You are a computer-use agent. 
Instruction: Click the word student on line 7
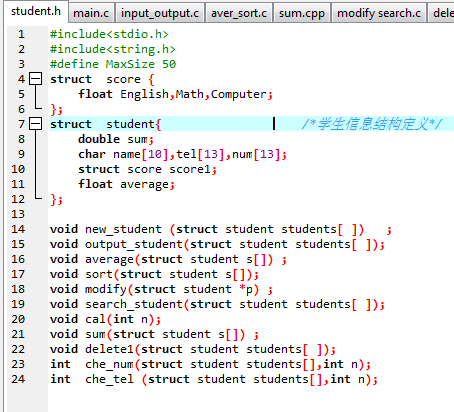(x=130, y=124)
